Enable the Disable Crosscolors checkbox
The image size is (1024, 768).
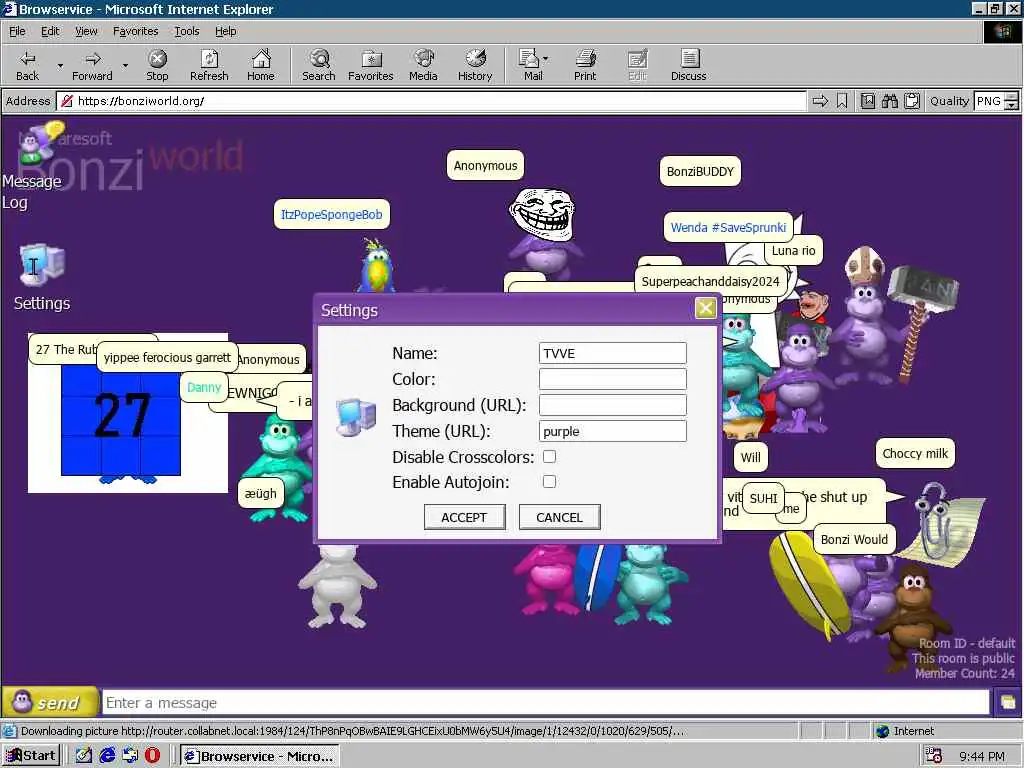pos(549,456)
